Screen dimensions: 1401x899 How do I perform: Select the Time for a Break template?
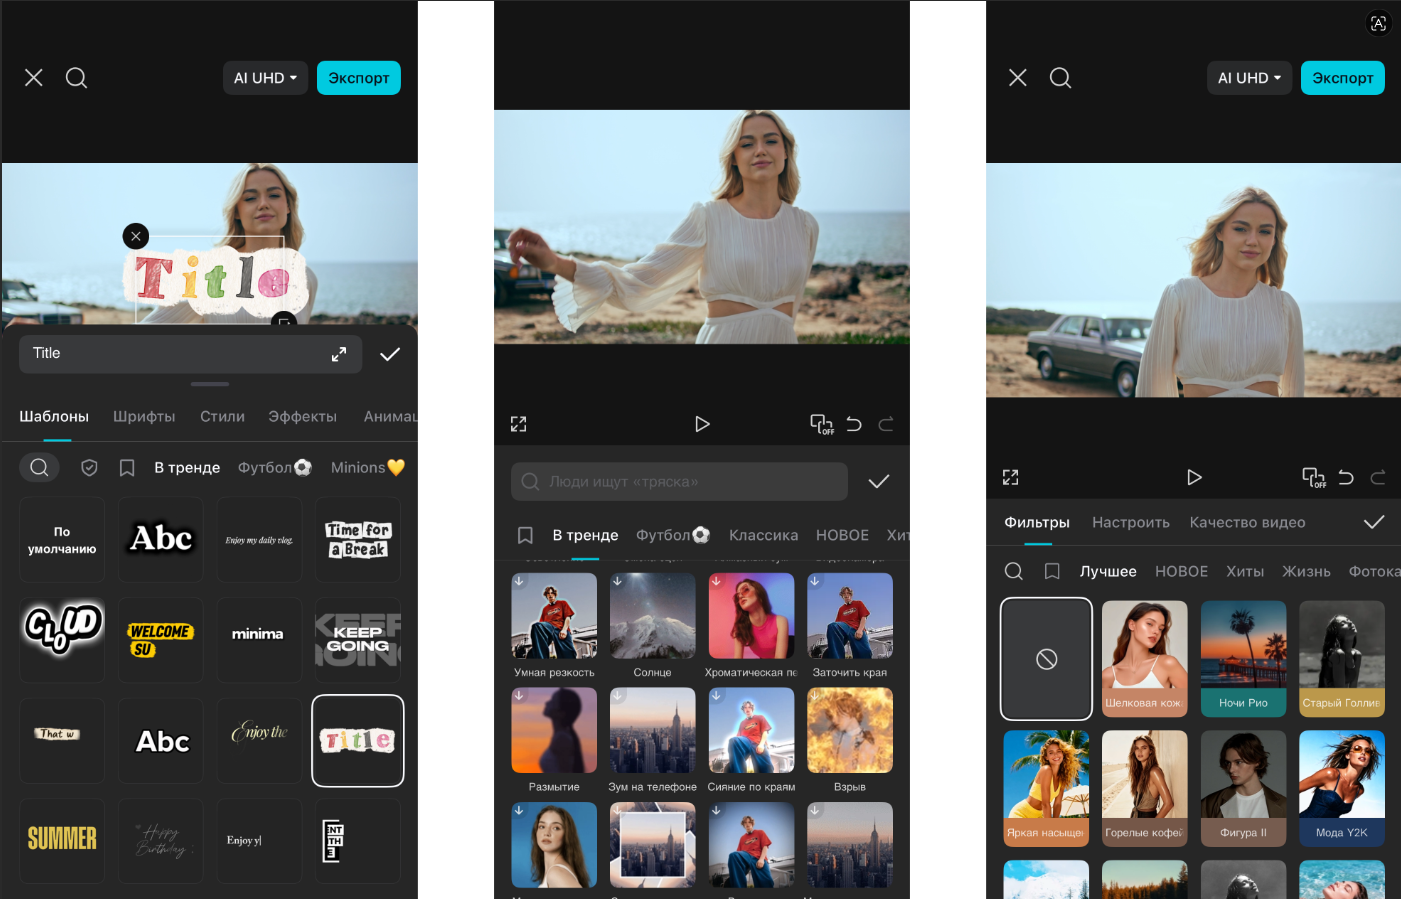pyautogui.click(x=358, y=540)
